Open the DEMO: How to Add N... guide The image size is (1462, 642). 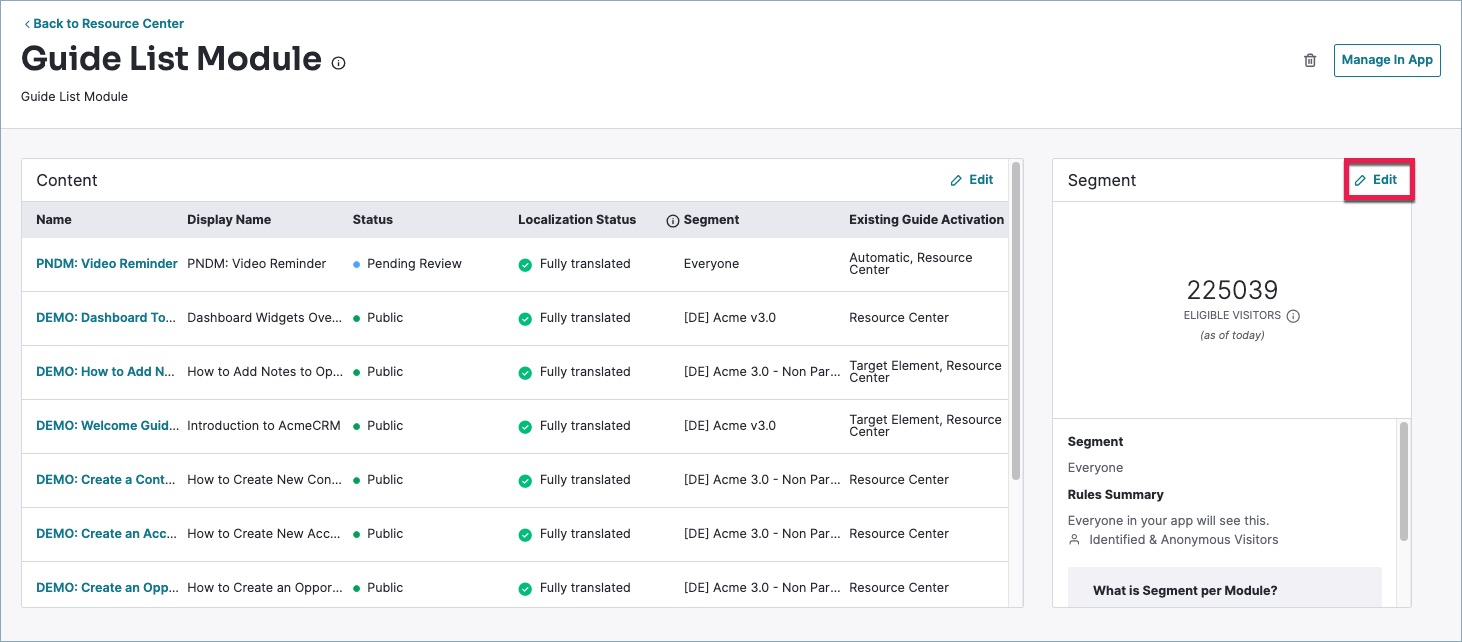tap(107, 372)
